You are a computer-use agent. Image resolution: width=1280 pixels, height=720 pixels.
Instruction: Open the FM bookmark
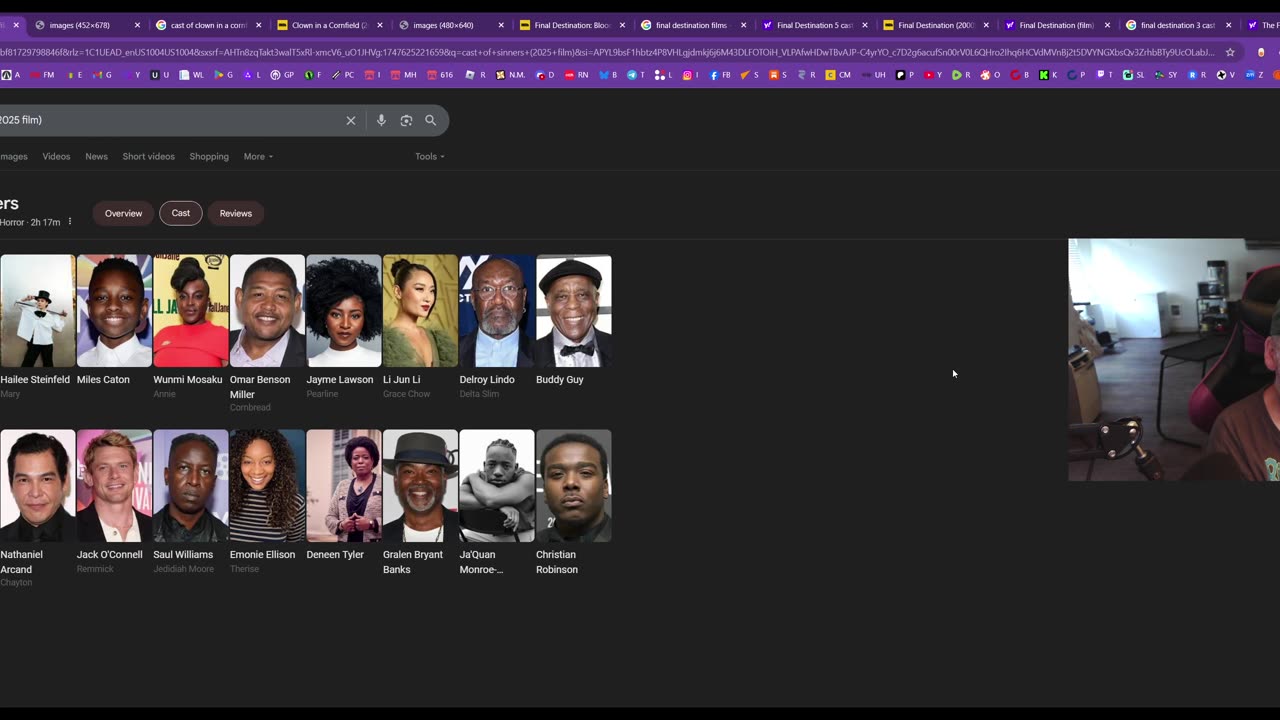[x=42, y=75]
